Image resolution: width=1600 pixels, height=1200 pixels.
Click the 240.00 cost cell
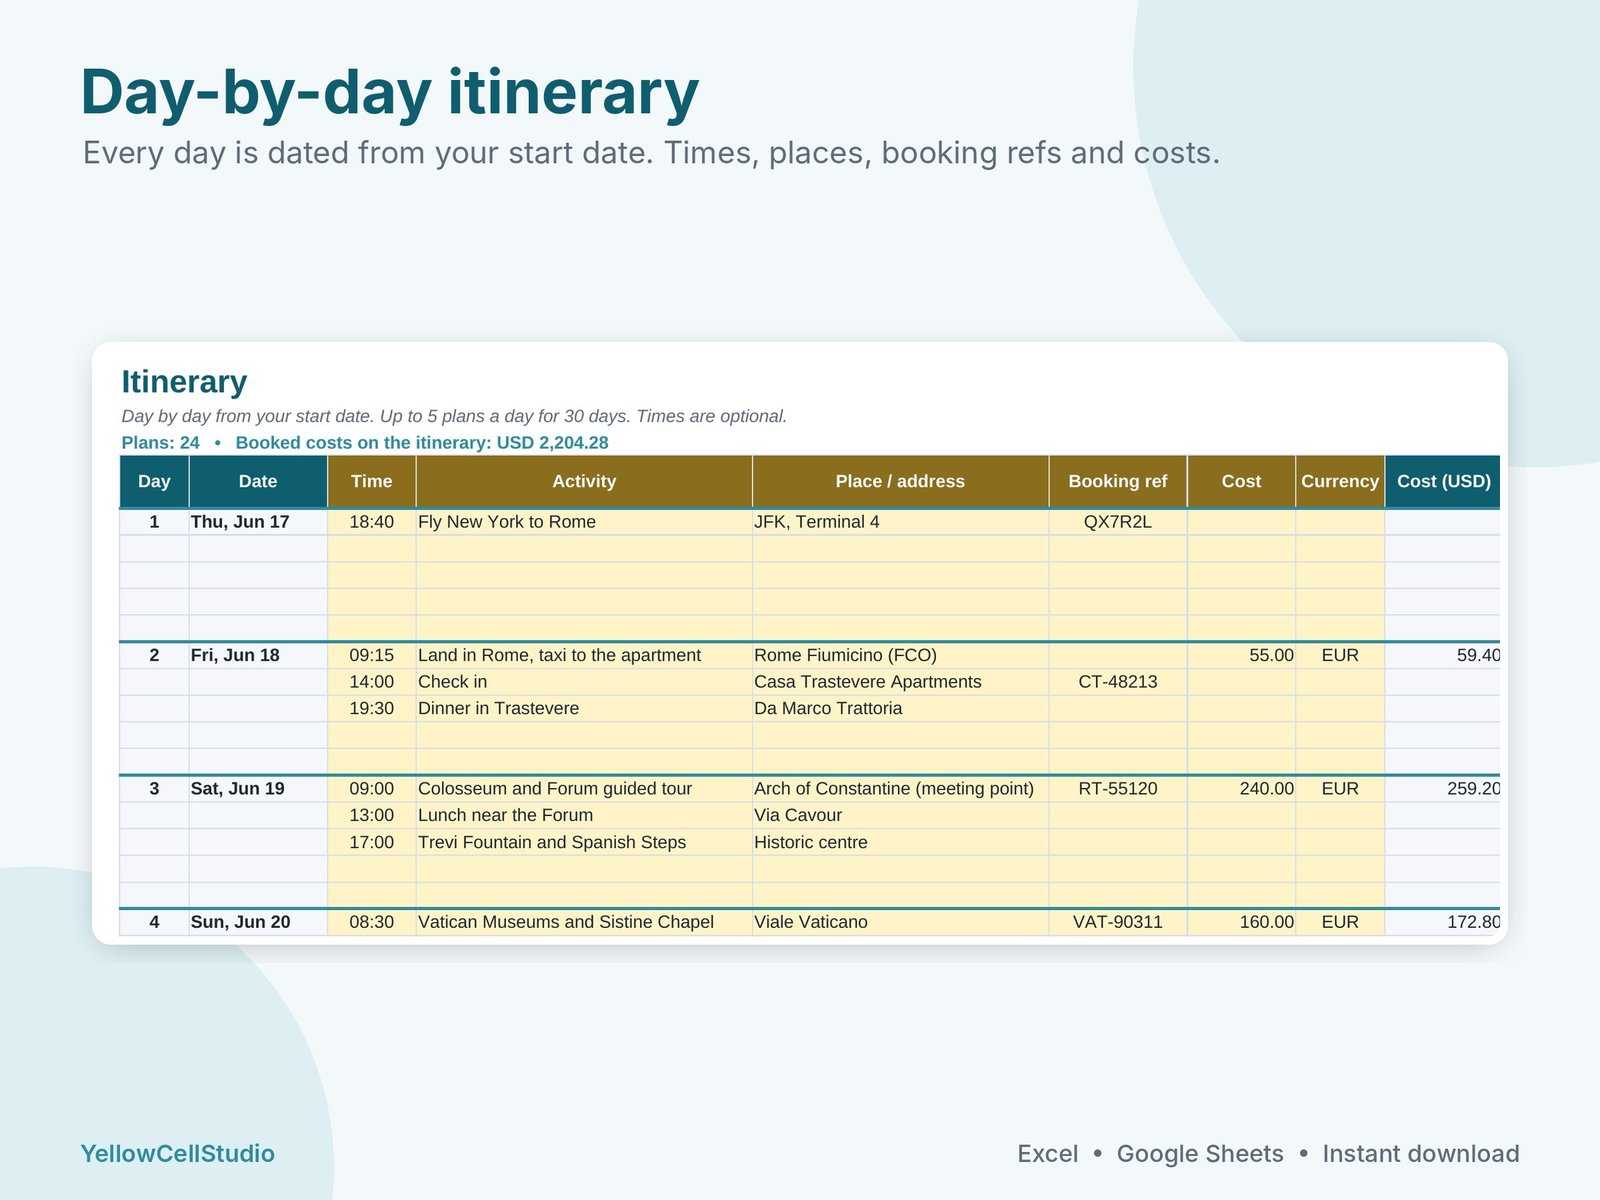coord(1241,789)
